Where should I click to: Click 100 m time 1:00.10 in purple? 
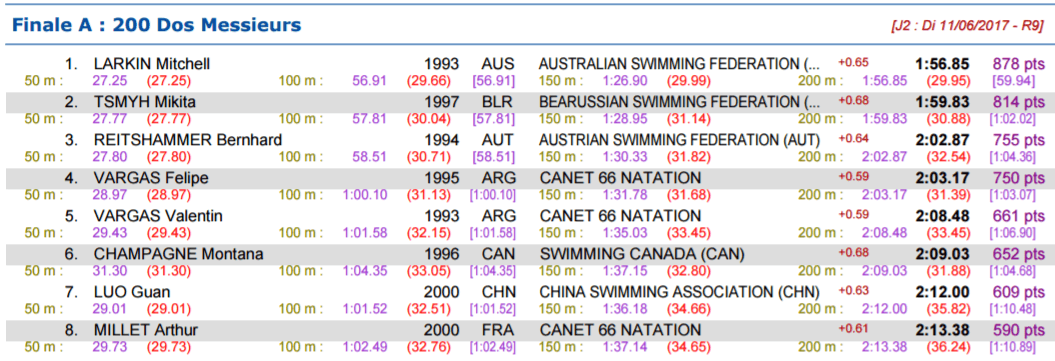coord(365,195)
